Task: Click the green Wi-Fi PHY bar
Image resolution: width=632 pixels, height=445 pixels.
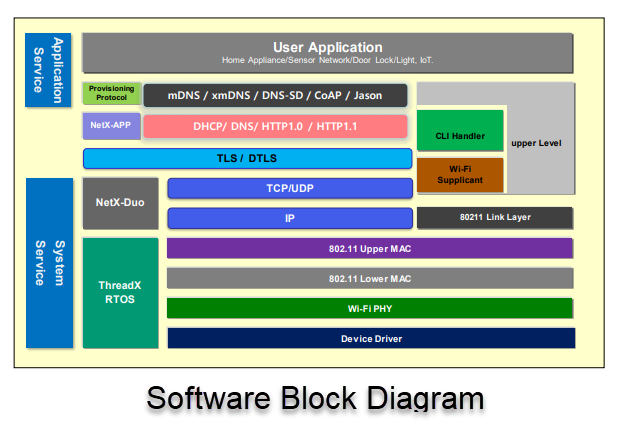Action: point(370,308)
